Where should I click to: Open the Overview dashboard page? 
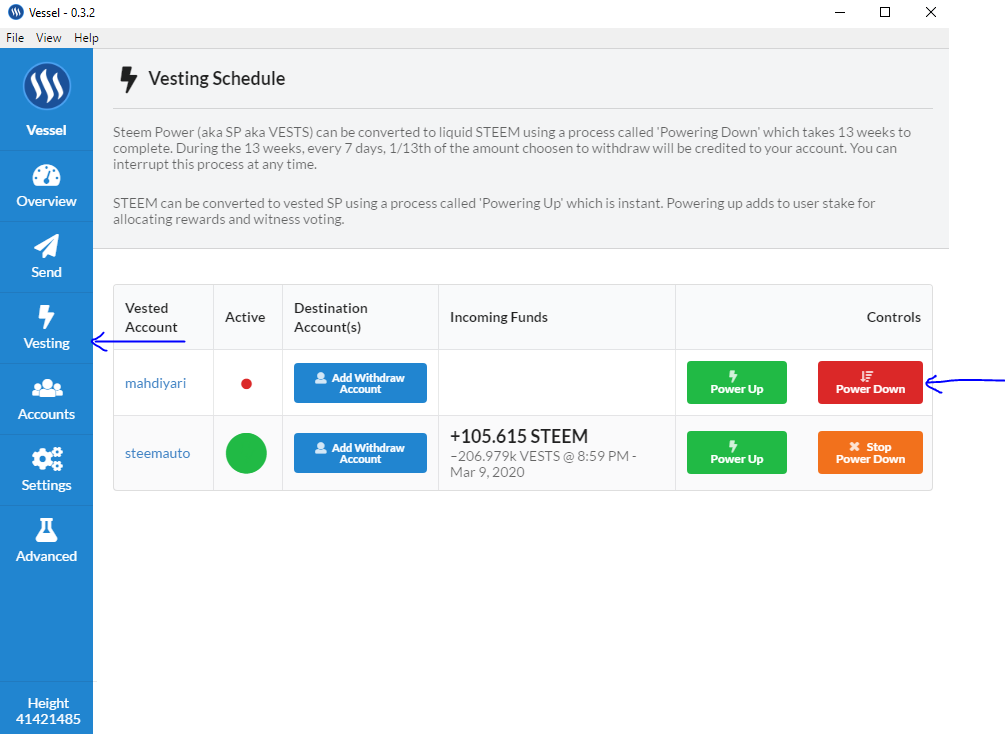click(x=46, y=187)
